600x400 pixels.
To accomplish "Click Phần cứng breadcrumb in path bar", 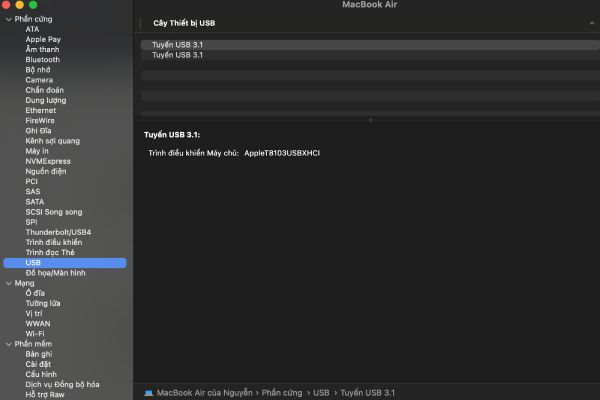I will 282,393.
